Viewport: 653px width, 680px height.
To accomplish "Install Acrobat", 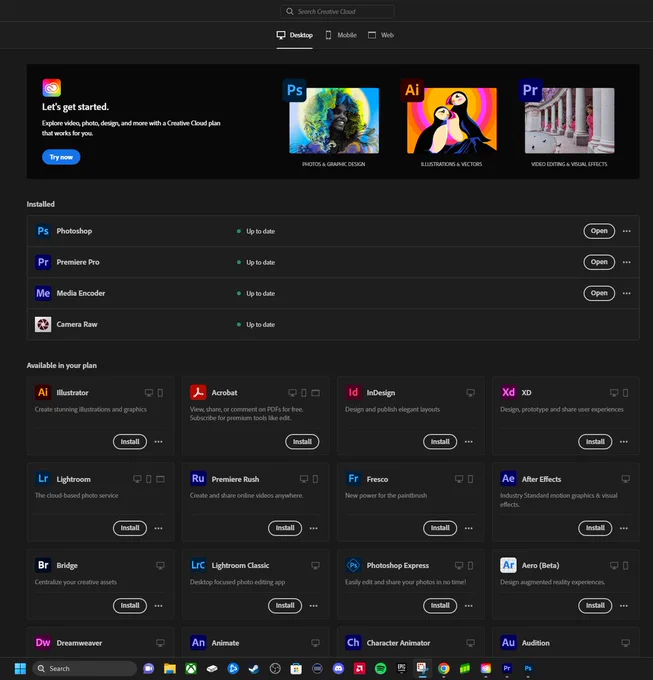I will pos(302,441).
